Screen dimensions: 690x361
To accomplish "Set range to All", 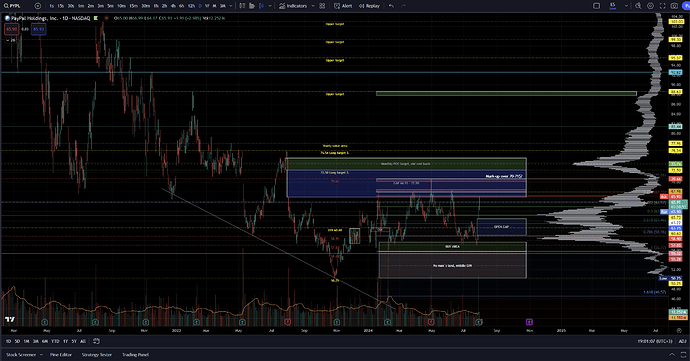I will pos(83,341).
